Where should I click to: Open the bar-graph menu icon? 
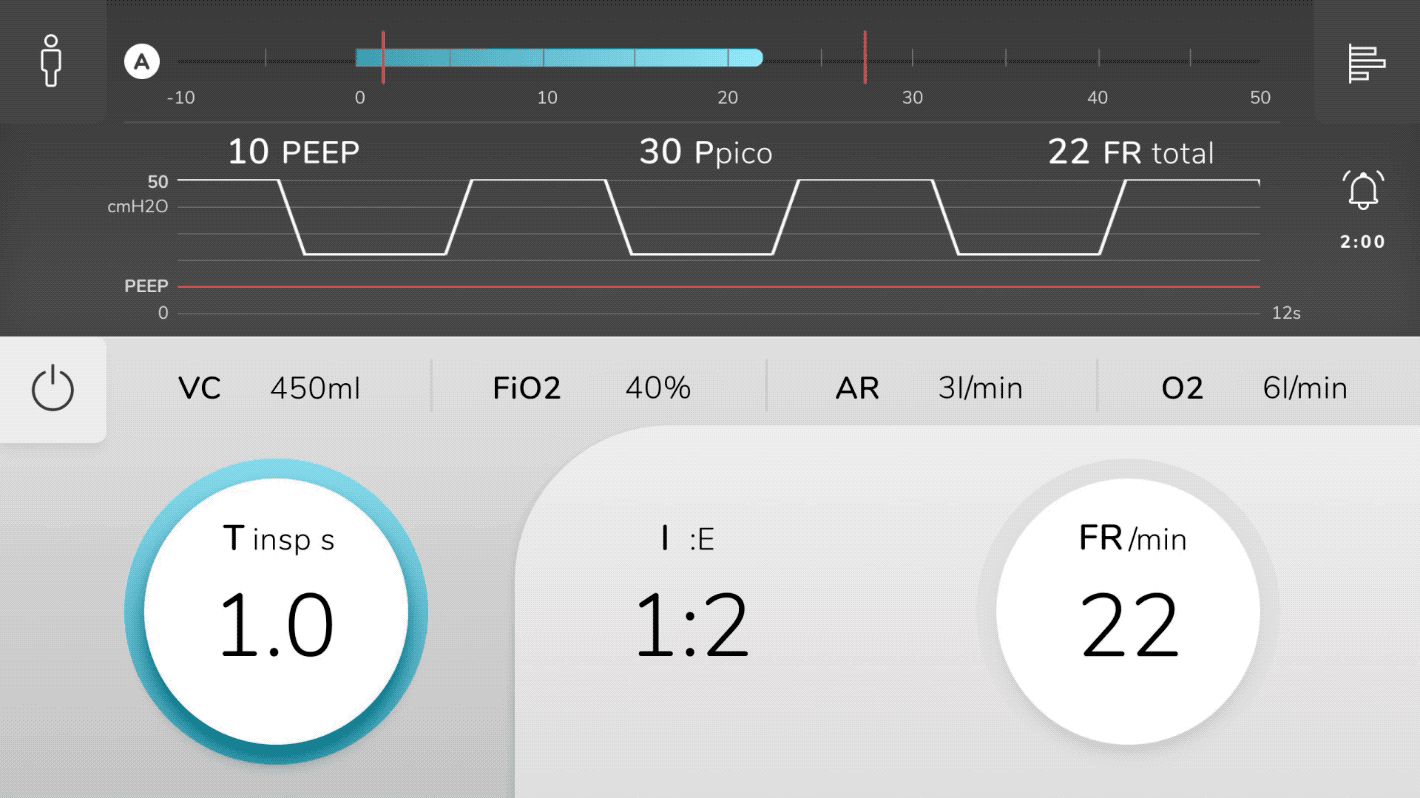(x=1366, y=63)
